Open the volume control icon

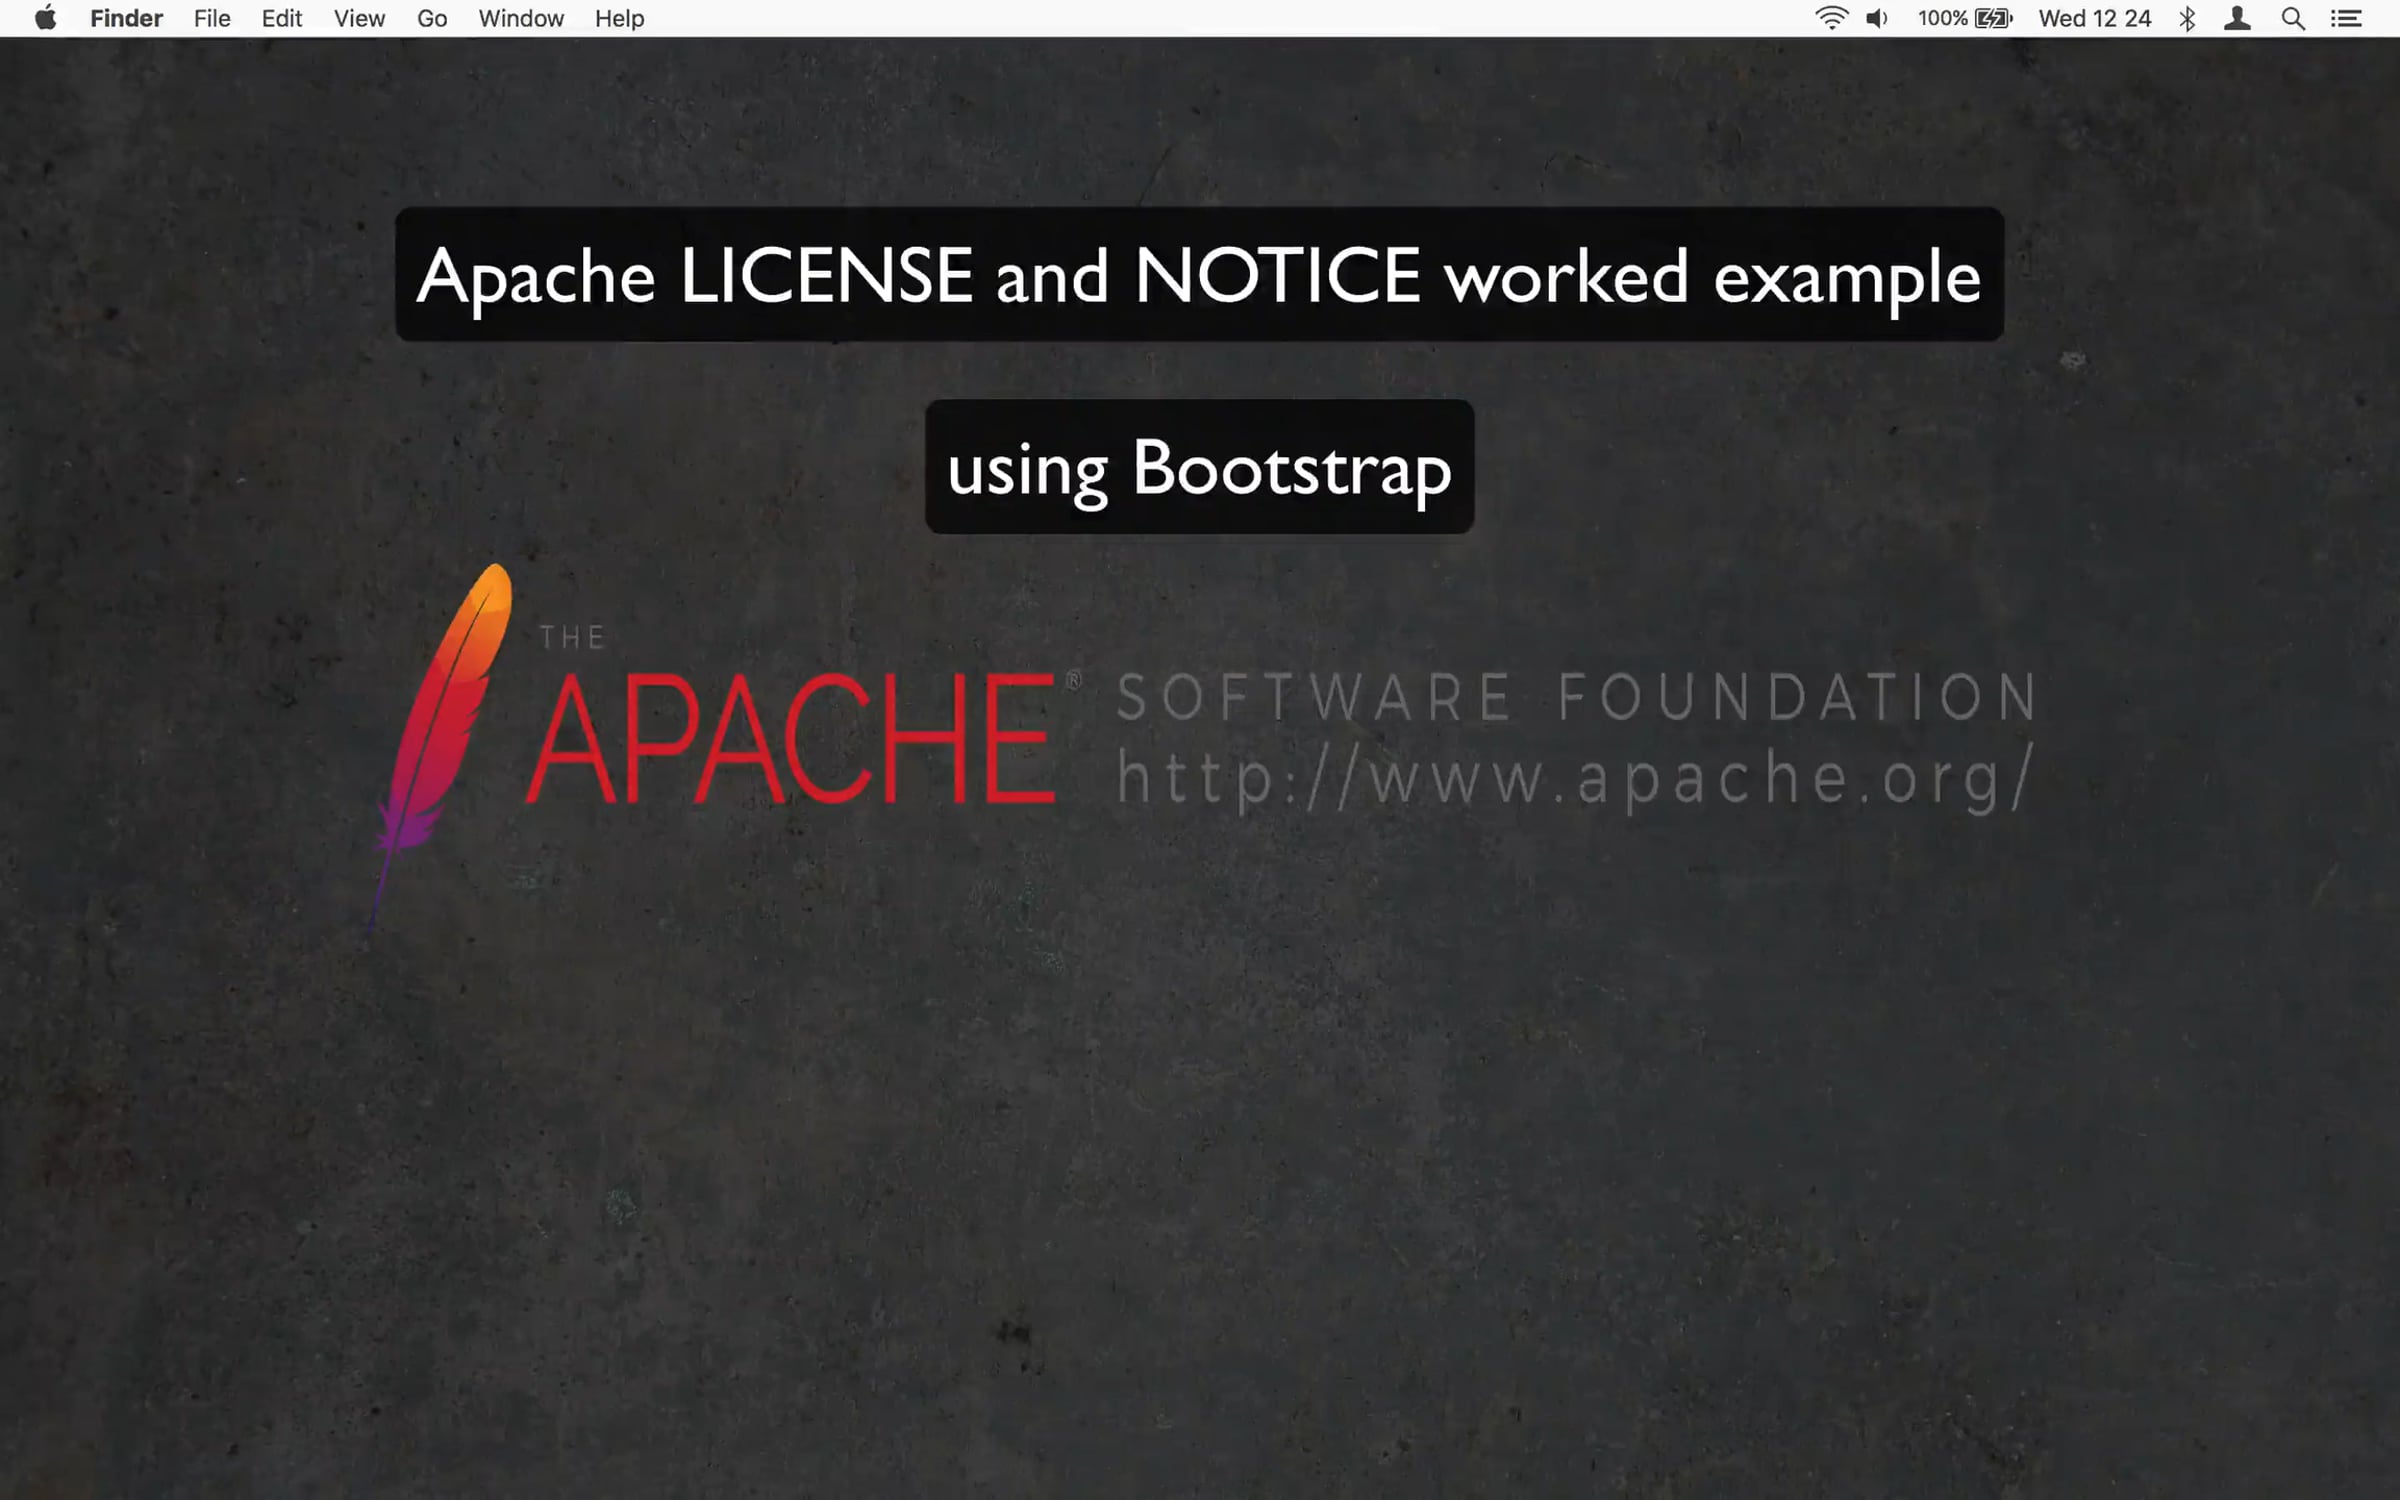pyautogui.click(x=1877, y=18)
